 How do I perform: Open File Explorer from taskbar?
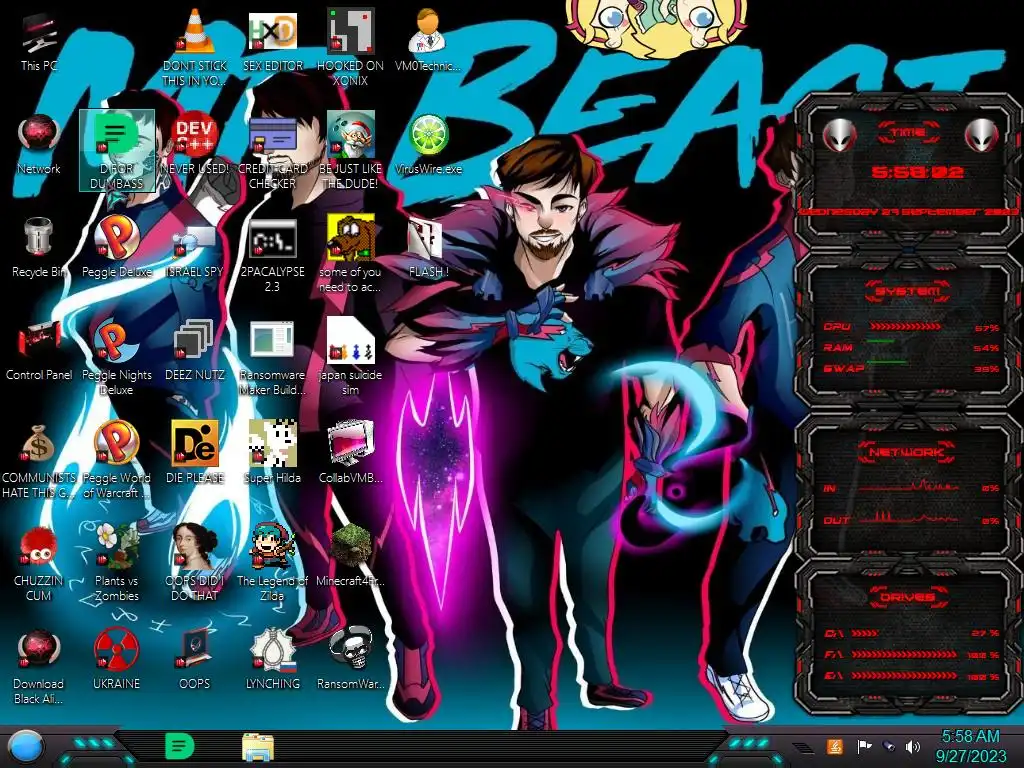click(258, 748)
